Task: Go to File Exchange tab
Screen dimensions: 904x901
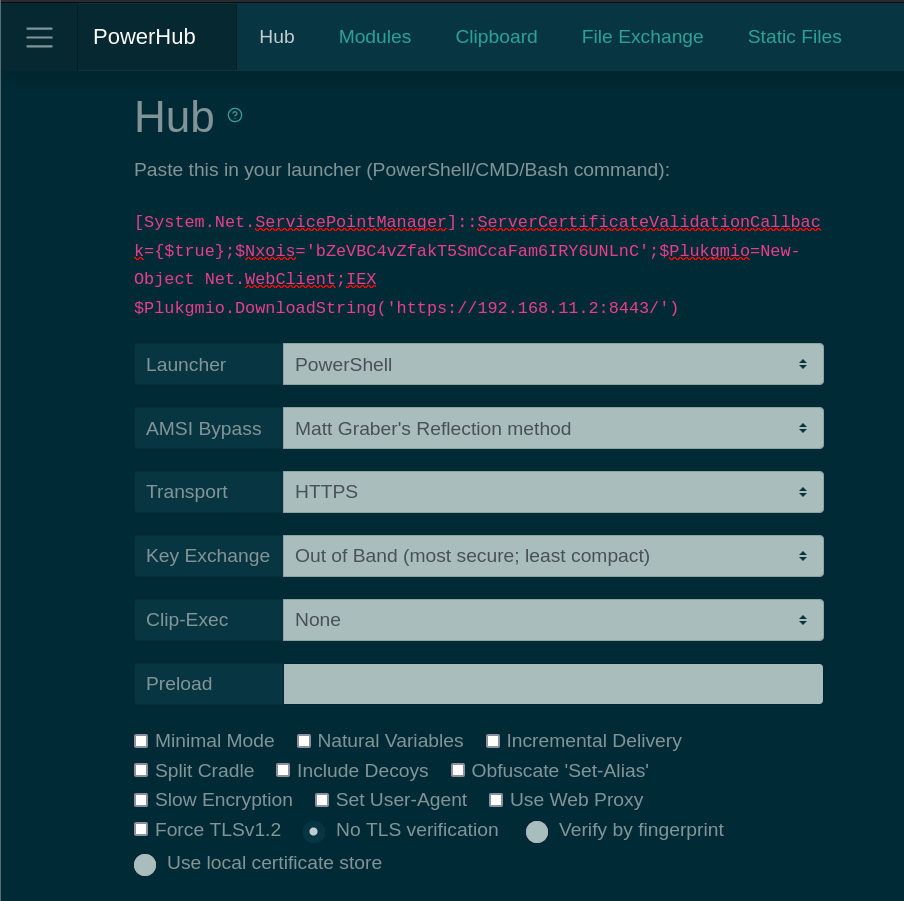Action: coord(642,37)
